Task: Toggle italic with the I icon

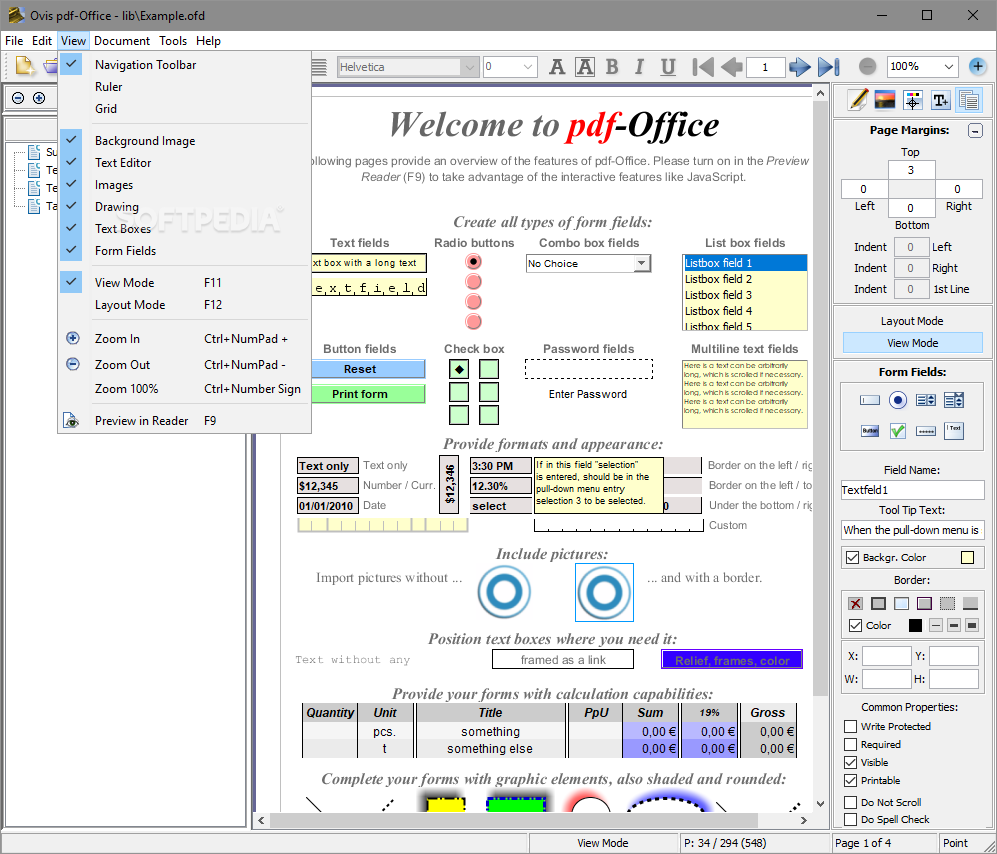Action: coord(640,66)
